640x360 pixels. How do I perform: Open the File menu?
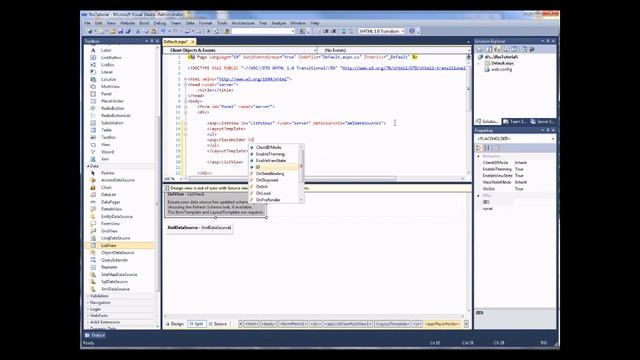87,23
